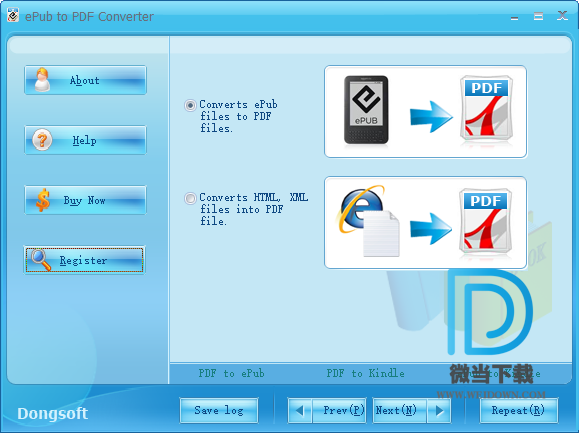The image size is (579, 433).
Task: Click the left arrow beside Prev
Action: (300, 410)
